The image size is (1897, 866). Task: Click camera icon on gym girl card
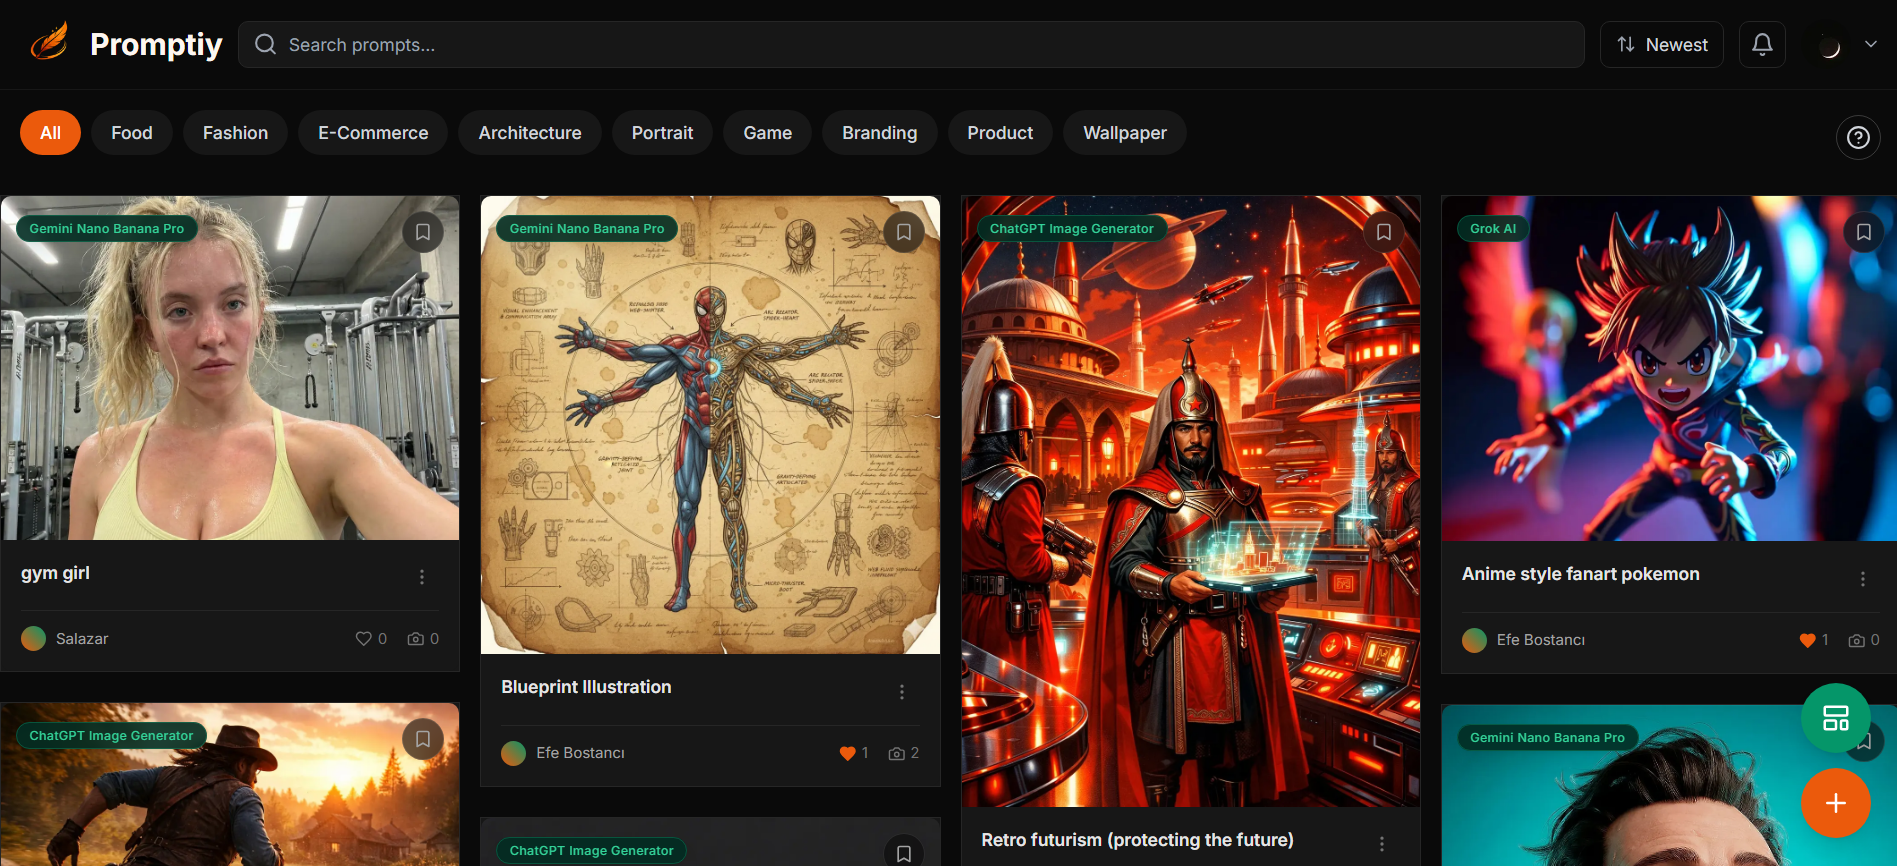(x=416, y=639)
